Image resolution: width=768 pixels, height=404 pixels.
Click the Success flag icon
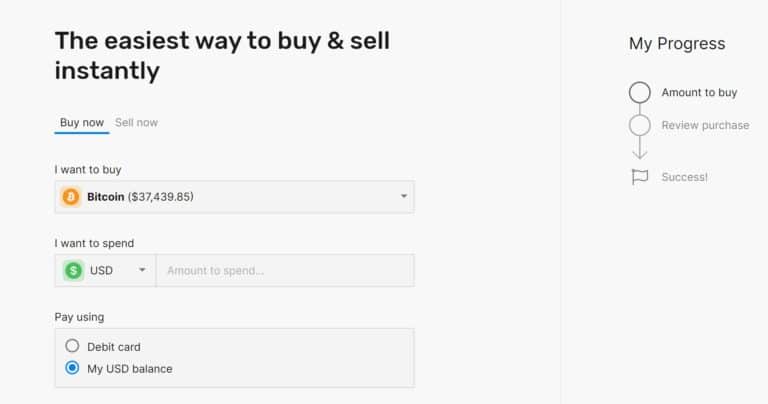(x=640, y=177)
